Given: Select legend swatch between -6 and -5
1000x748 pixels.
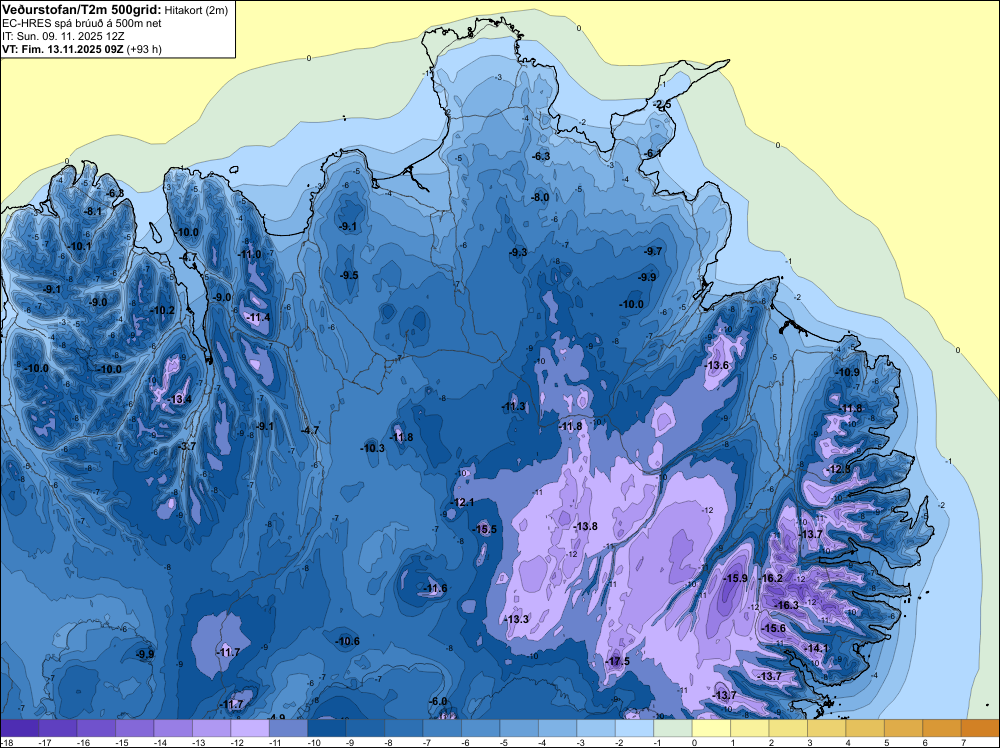Looking at the screenshot, I should (481, 728).
